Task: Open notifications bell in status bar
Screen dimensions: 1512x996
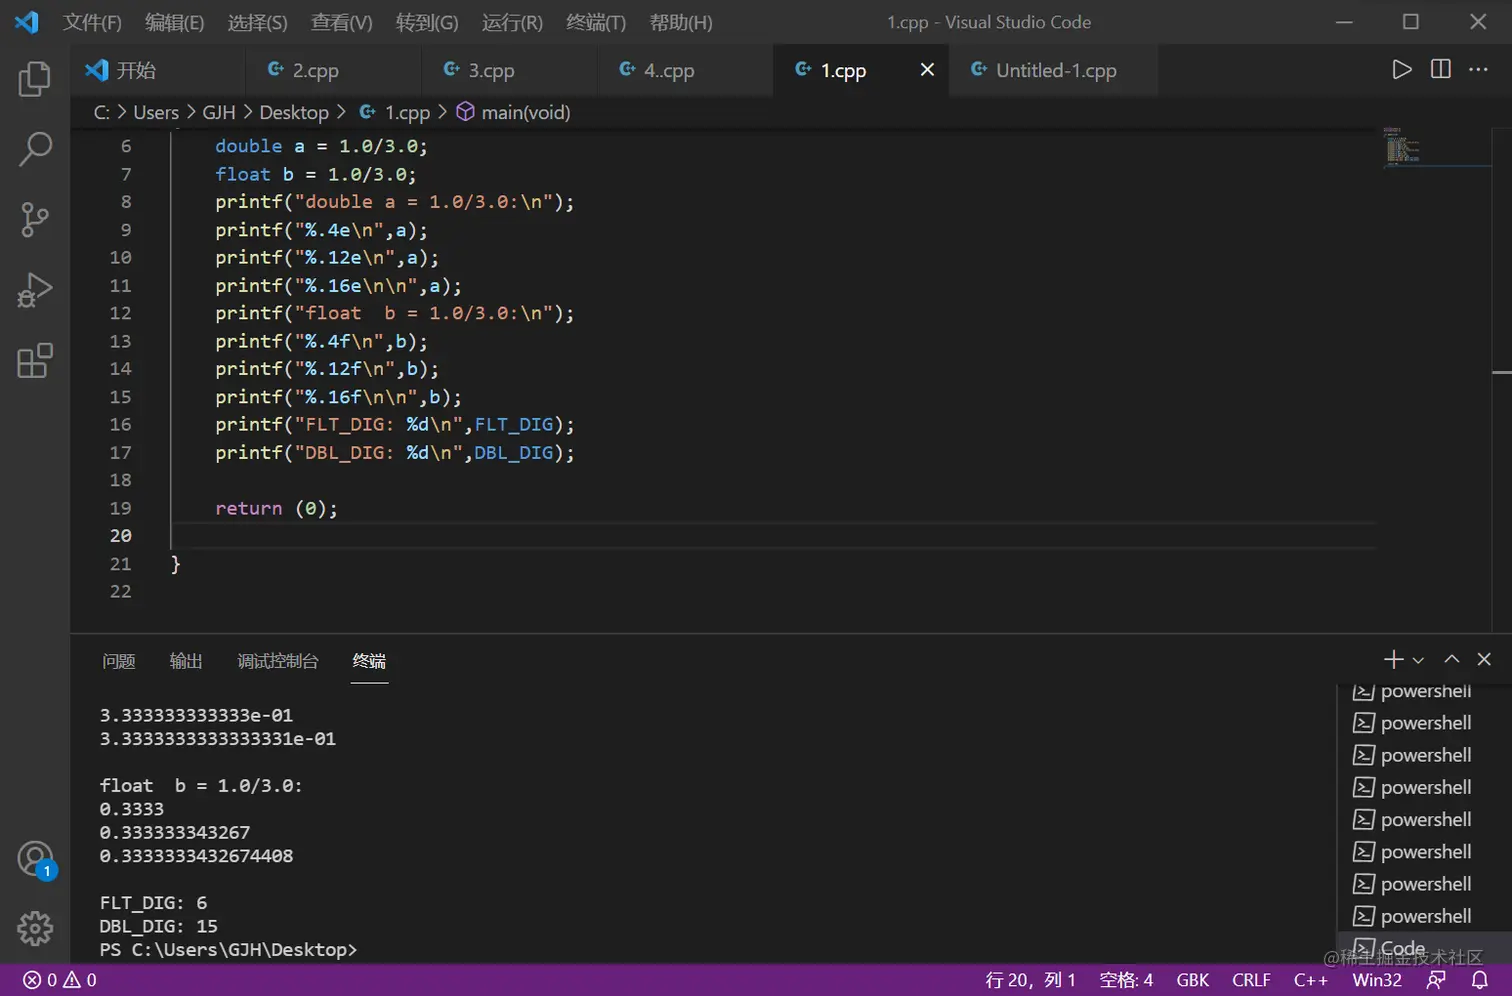Action: click(1479, 980)
